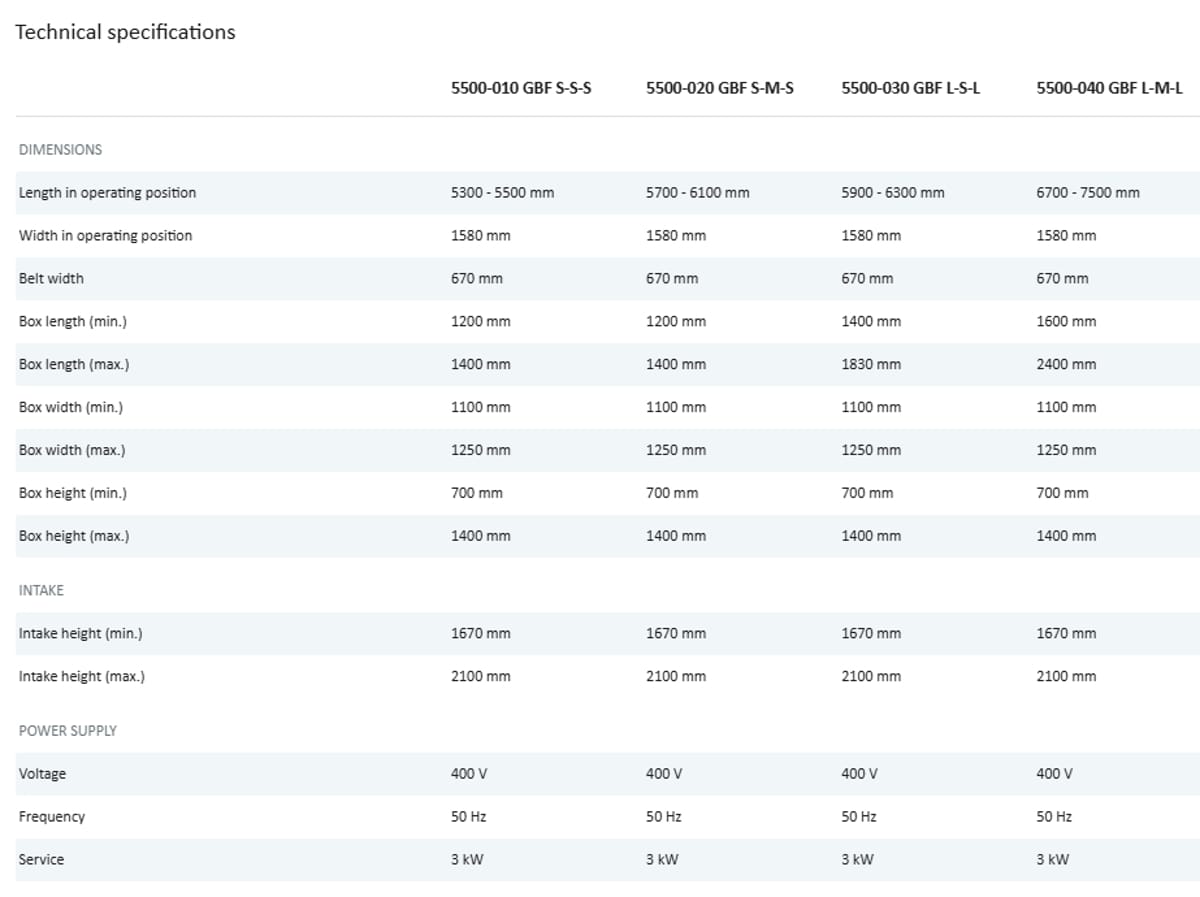Click the 2400 mm box length value

coord(1066,364)
